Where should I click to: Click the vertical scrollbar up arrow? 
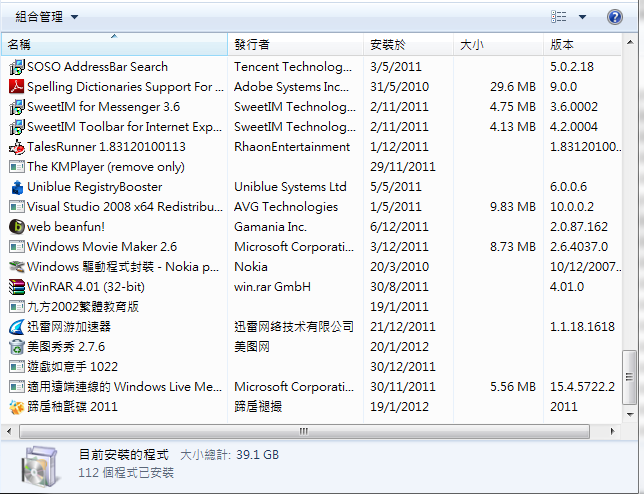pyautogui.click(x=630, y=42)
